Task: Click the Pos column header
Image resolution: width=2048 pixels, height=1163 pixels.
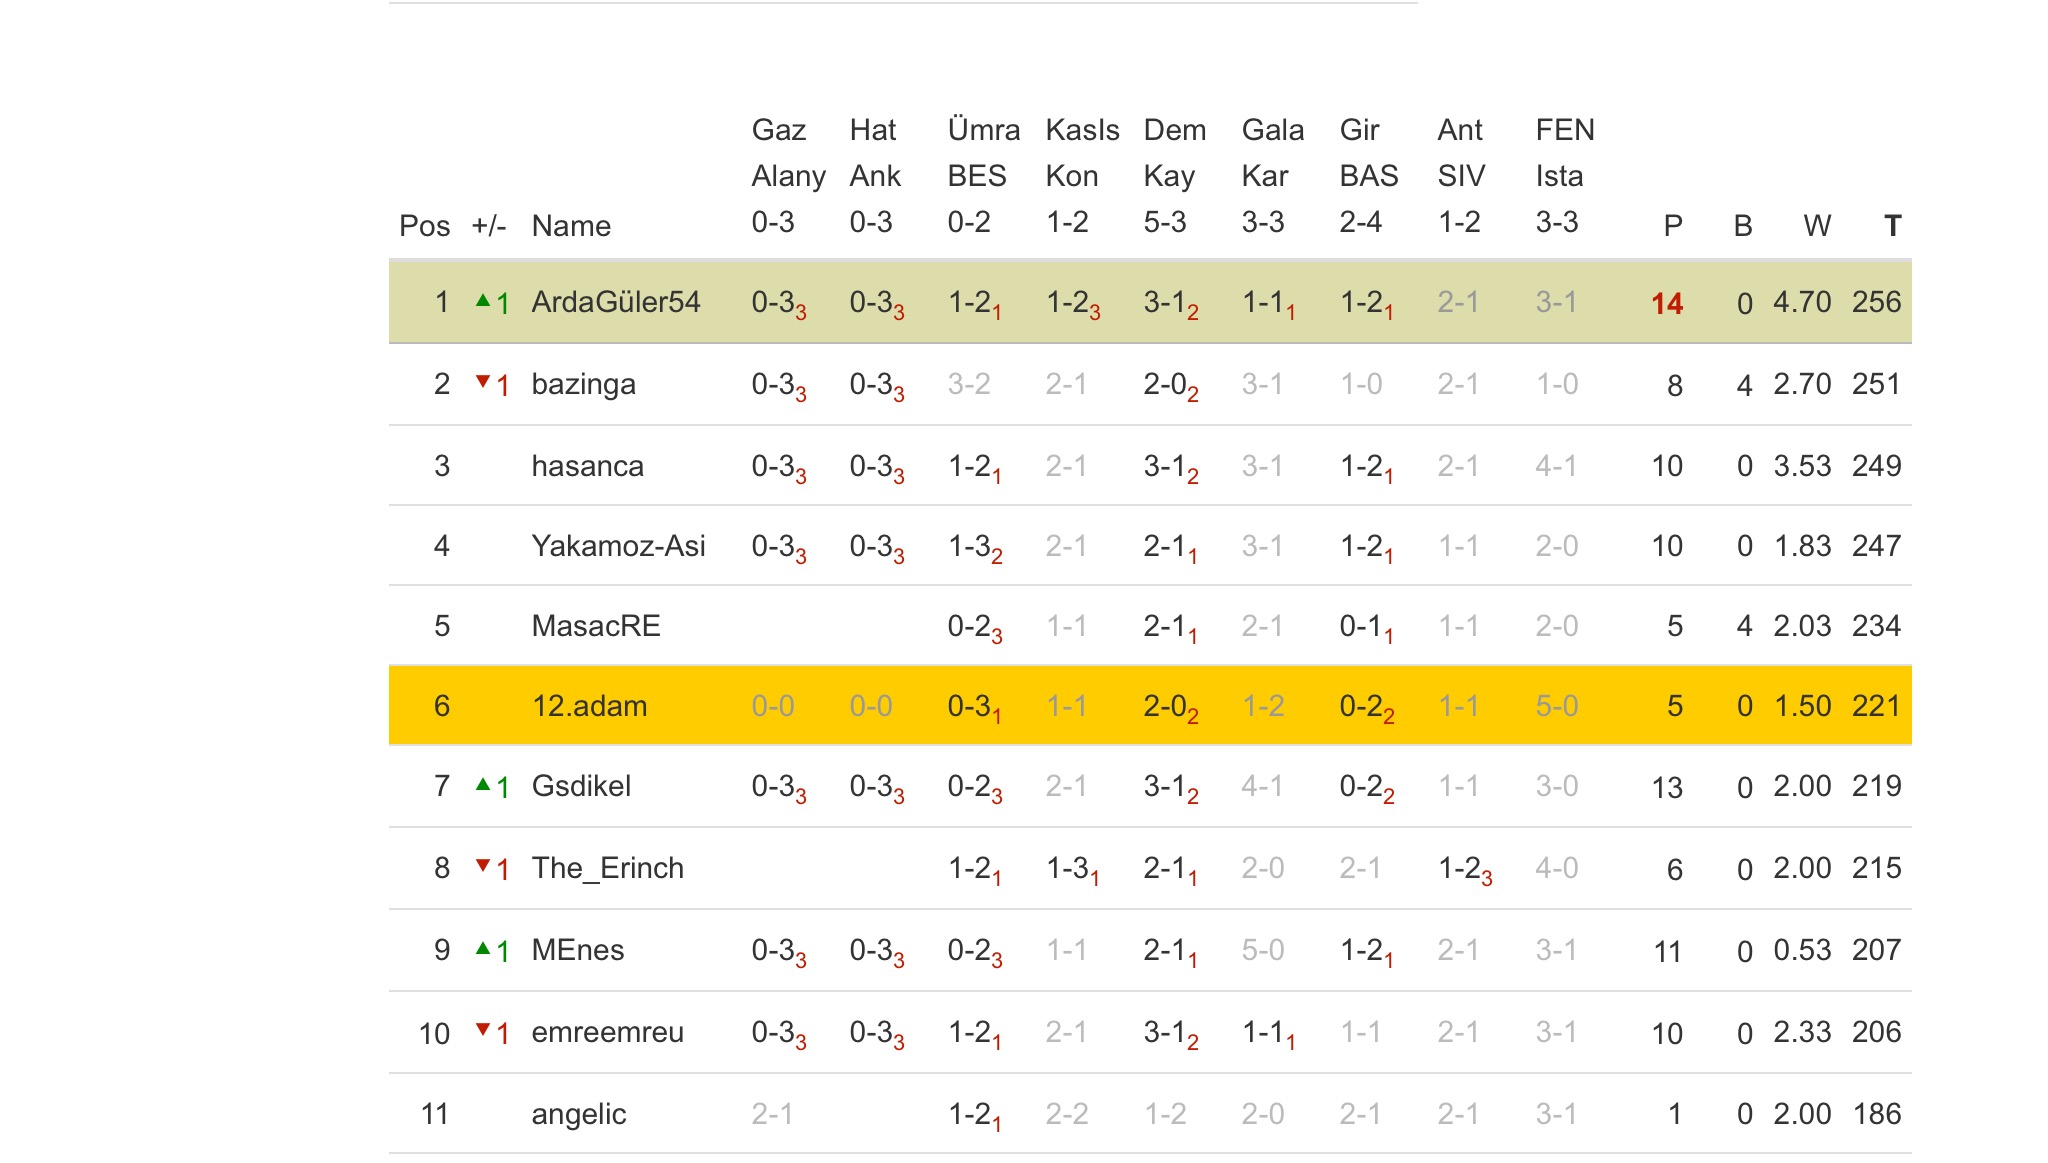Action: point(424,226)
